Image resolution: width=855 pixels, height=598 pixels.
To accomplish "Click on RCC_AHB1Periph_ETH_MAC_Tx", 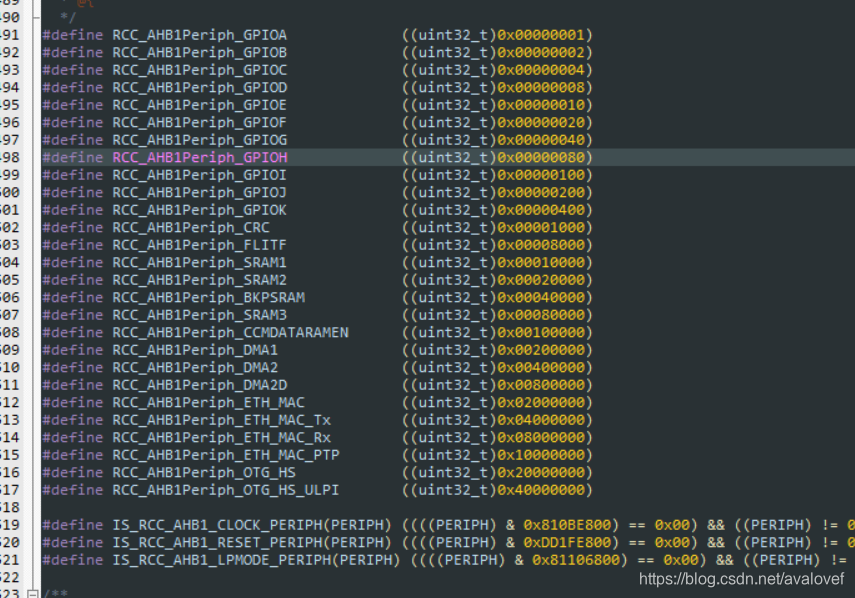I will [x=221, y=420].
